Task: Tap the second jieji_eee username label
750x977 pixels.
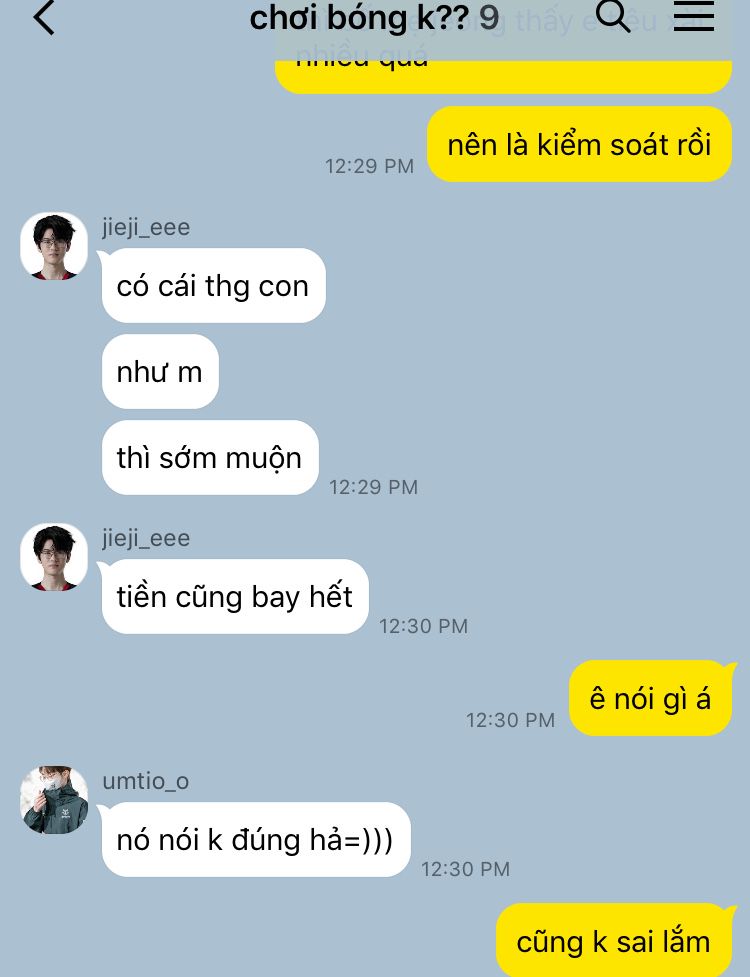Action: tap(146, 538)
